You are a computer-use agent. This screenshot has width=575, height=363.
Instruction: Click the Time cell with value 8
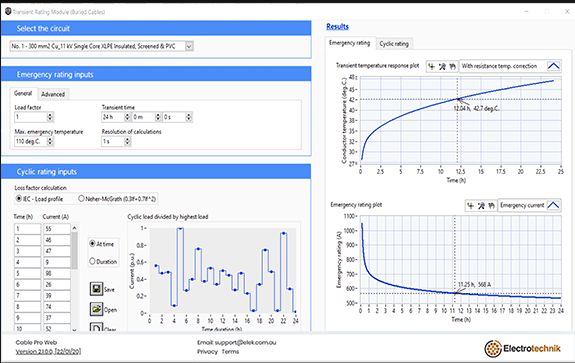(28, 307)
